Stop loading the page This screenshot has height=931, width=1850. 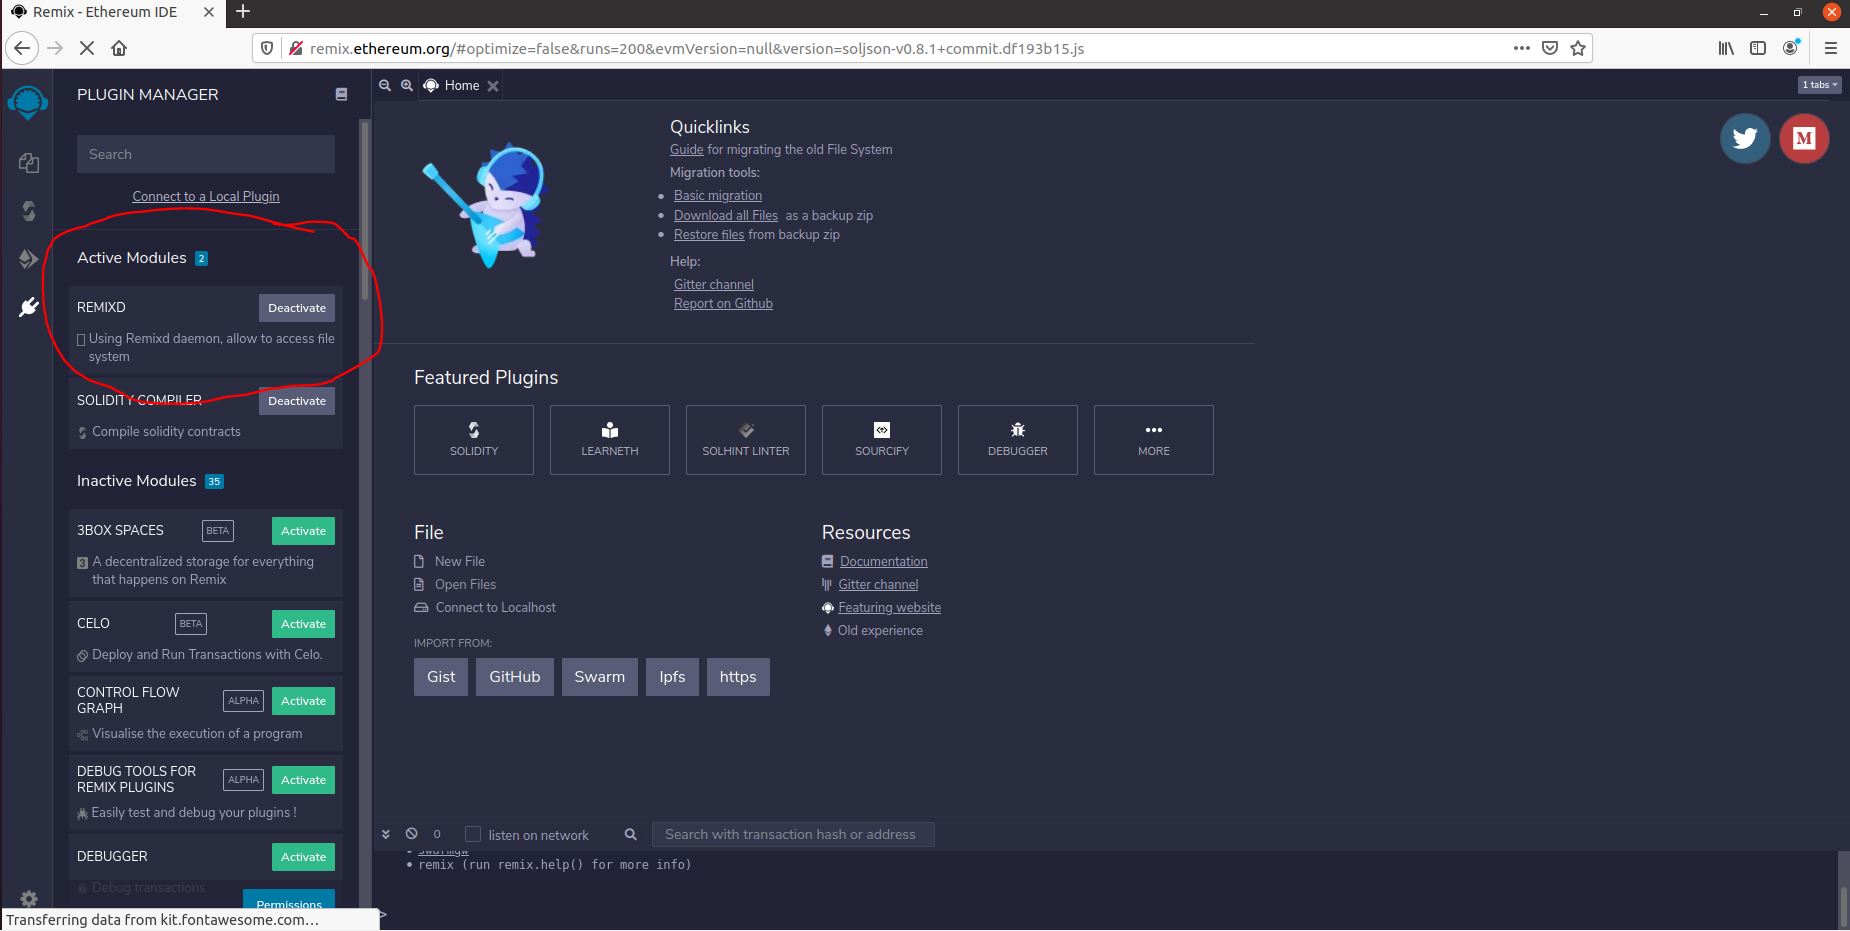click(x=87, y=48)
